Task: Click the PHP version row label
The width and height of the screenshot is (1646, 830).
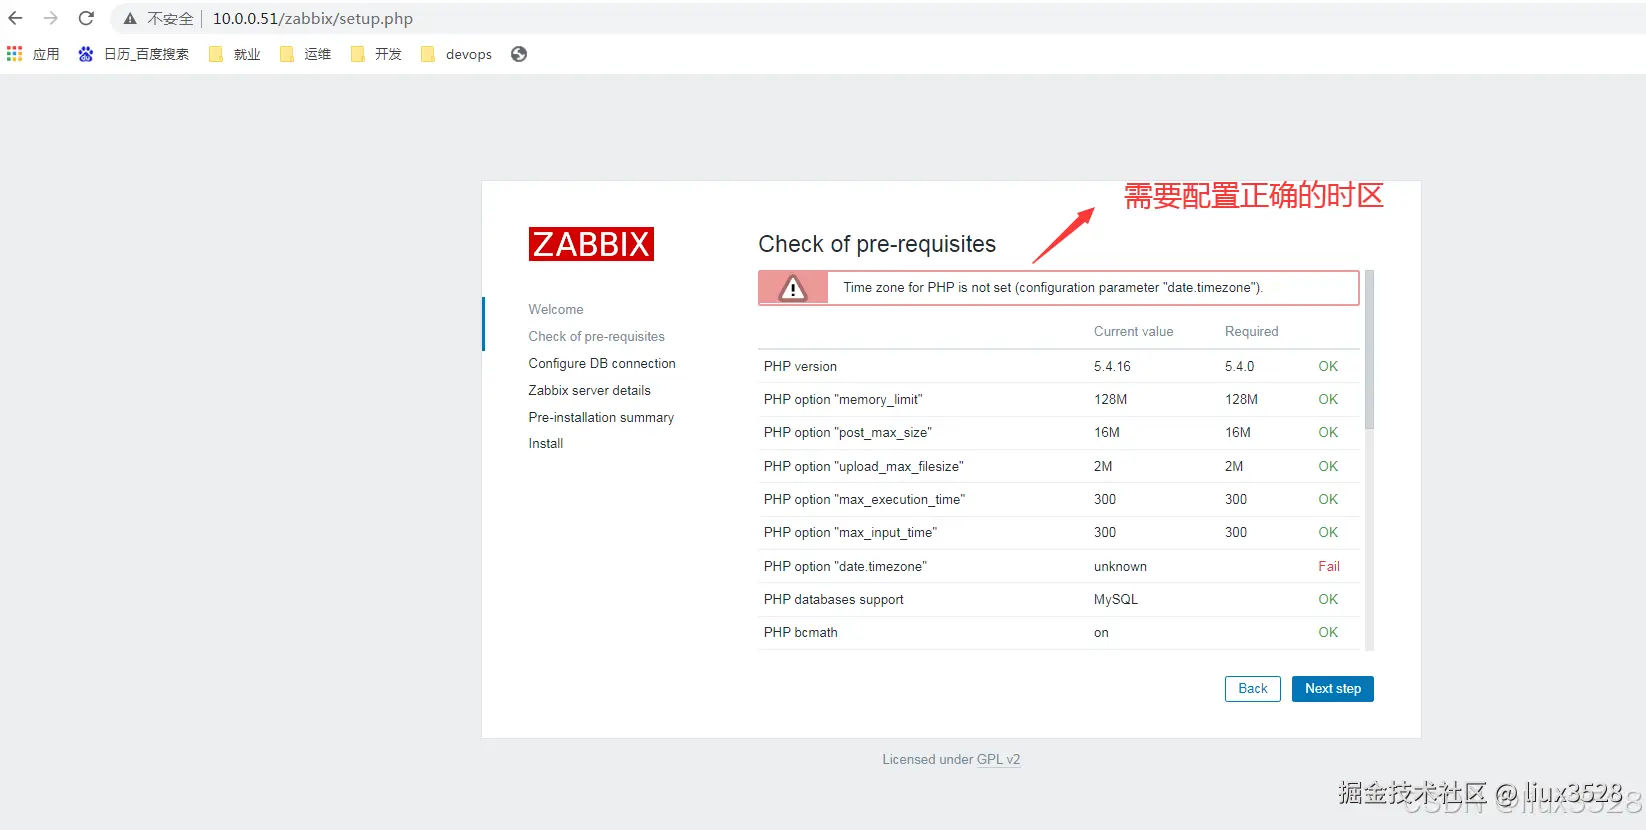Action: point(800,366)
